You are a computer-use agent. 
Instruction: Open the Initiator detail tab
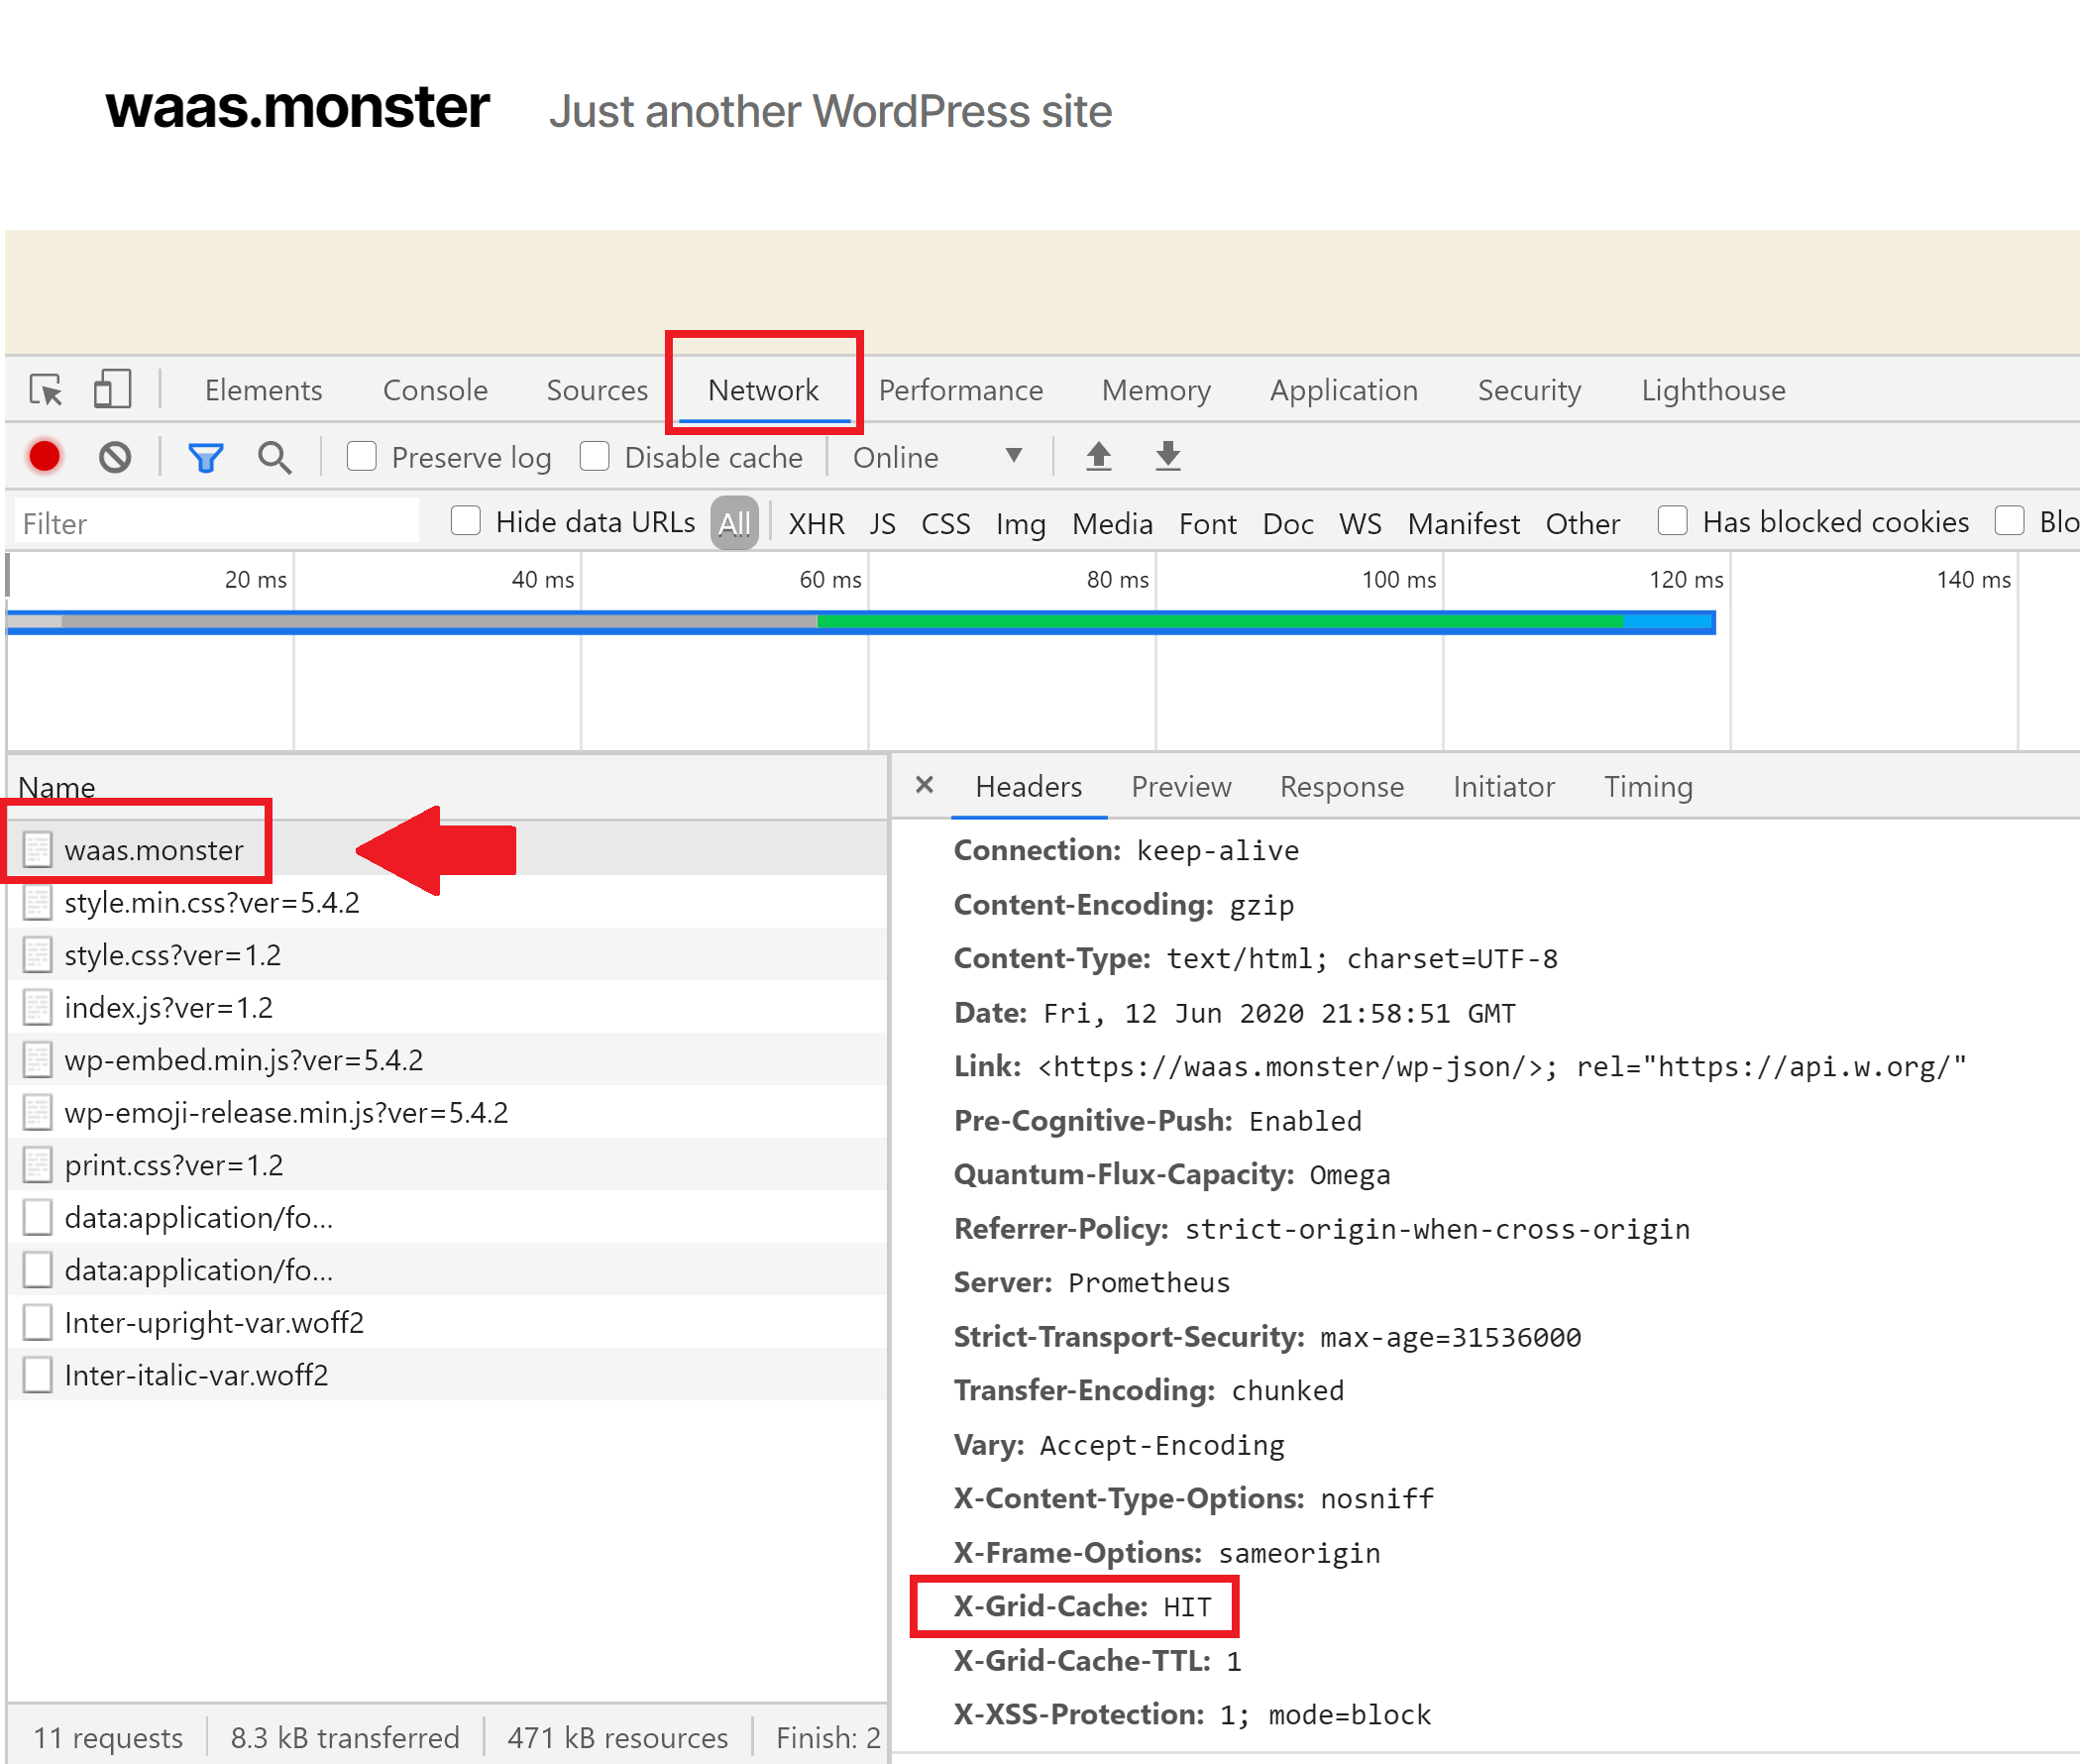(x=1503, y=787)
